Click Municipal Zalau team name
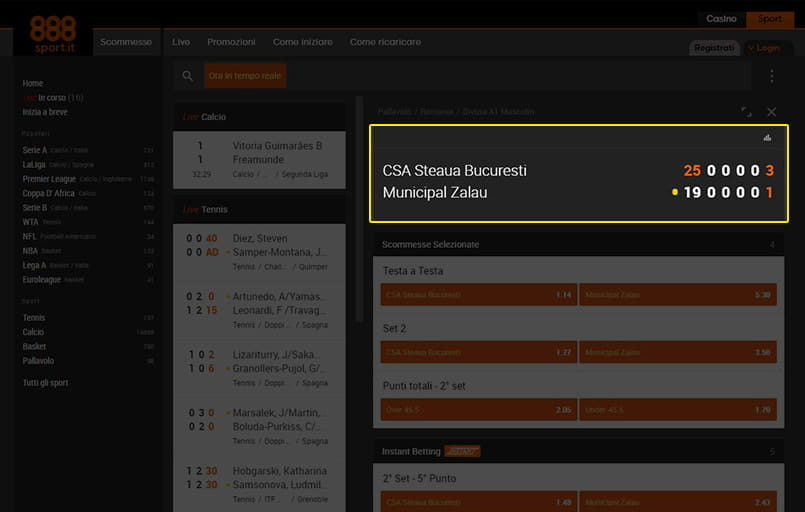This screenshot has height=512, width=805. click(x=435, y=193)
